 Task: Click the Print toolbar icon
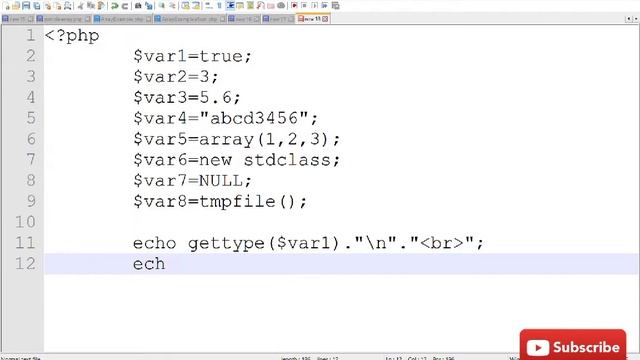tap(68, 6)
